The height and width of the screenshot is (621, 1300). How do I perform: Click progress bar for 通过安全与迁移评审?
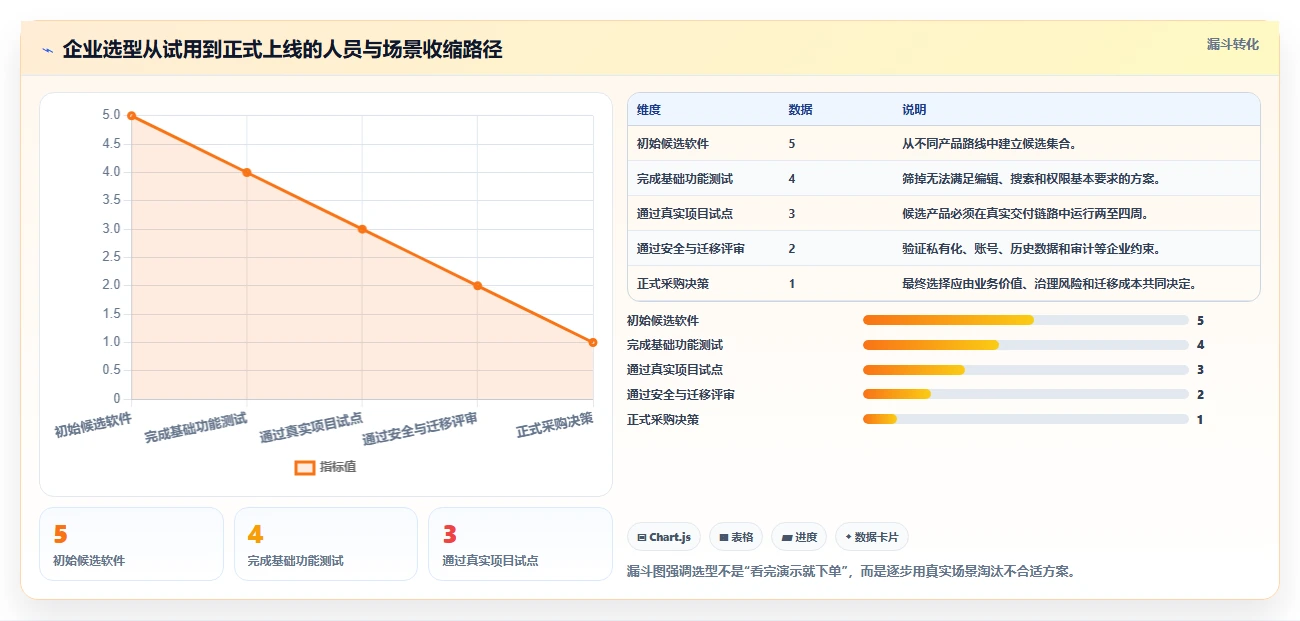[x=1026, y=395]
